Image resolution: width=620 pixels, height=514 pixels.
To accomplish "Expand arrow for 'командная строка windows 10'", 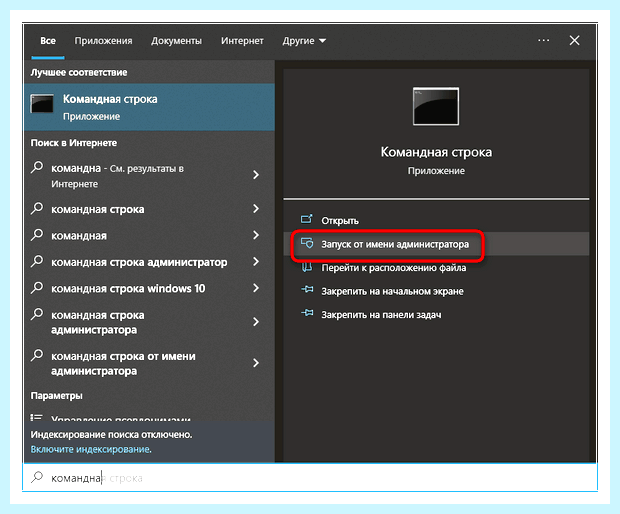I will tap(256, 288).
